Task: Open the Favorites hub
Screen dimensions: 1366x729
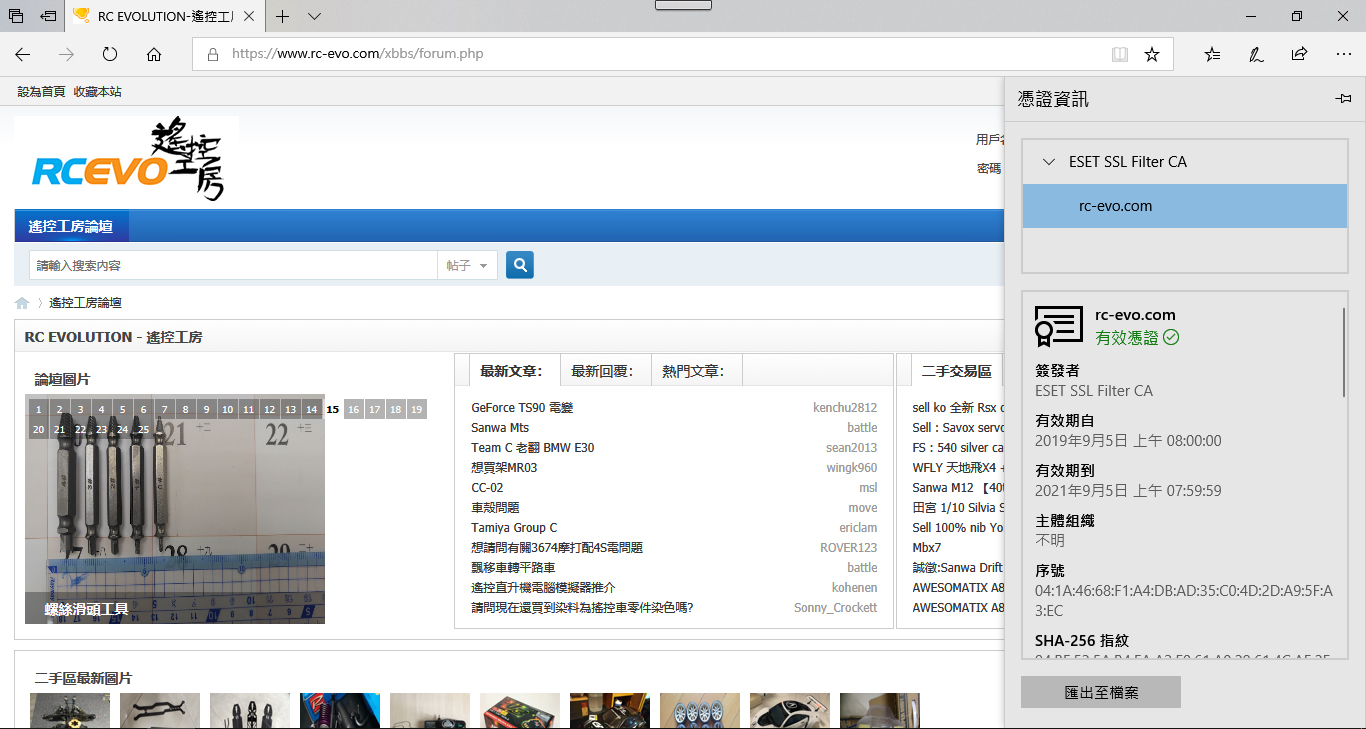Action: (1212, 54)
